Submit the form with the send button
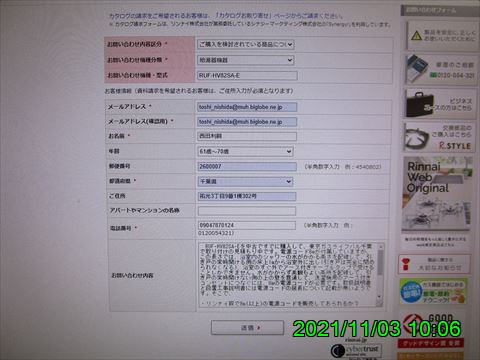The height and width of the screenshot is (360, 480). [247, 328]
